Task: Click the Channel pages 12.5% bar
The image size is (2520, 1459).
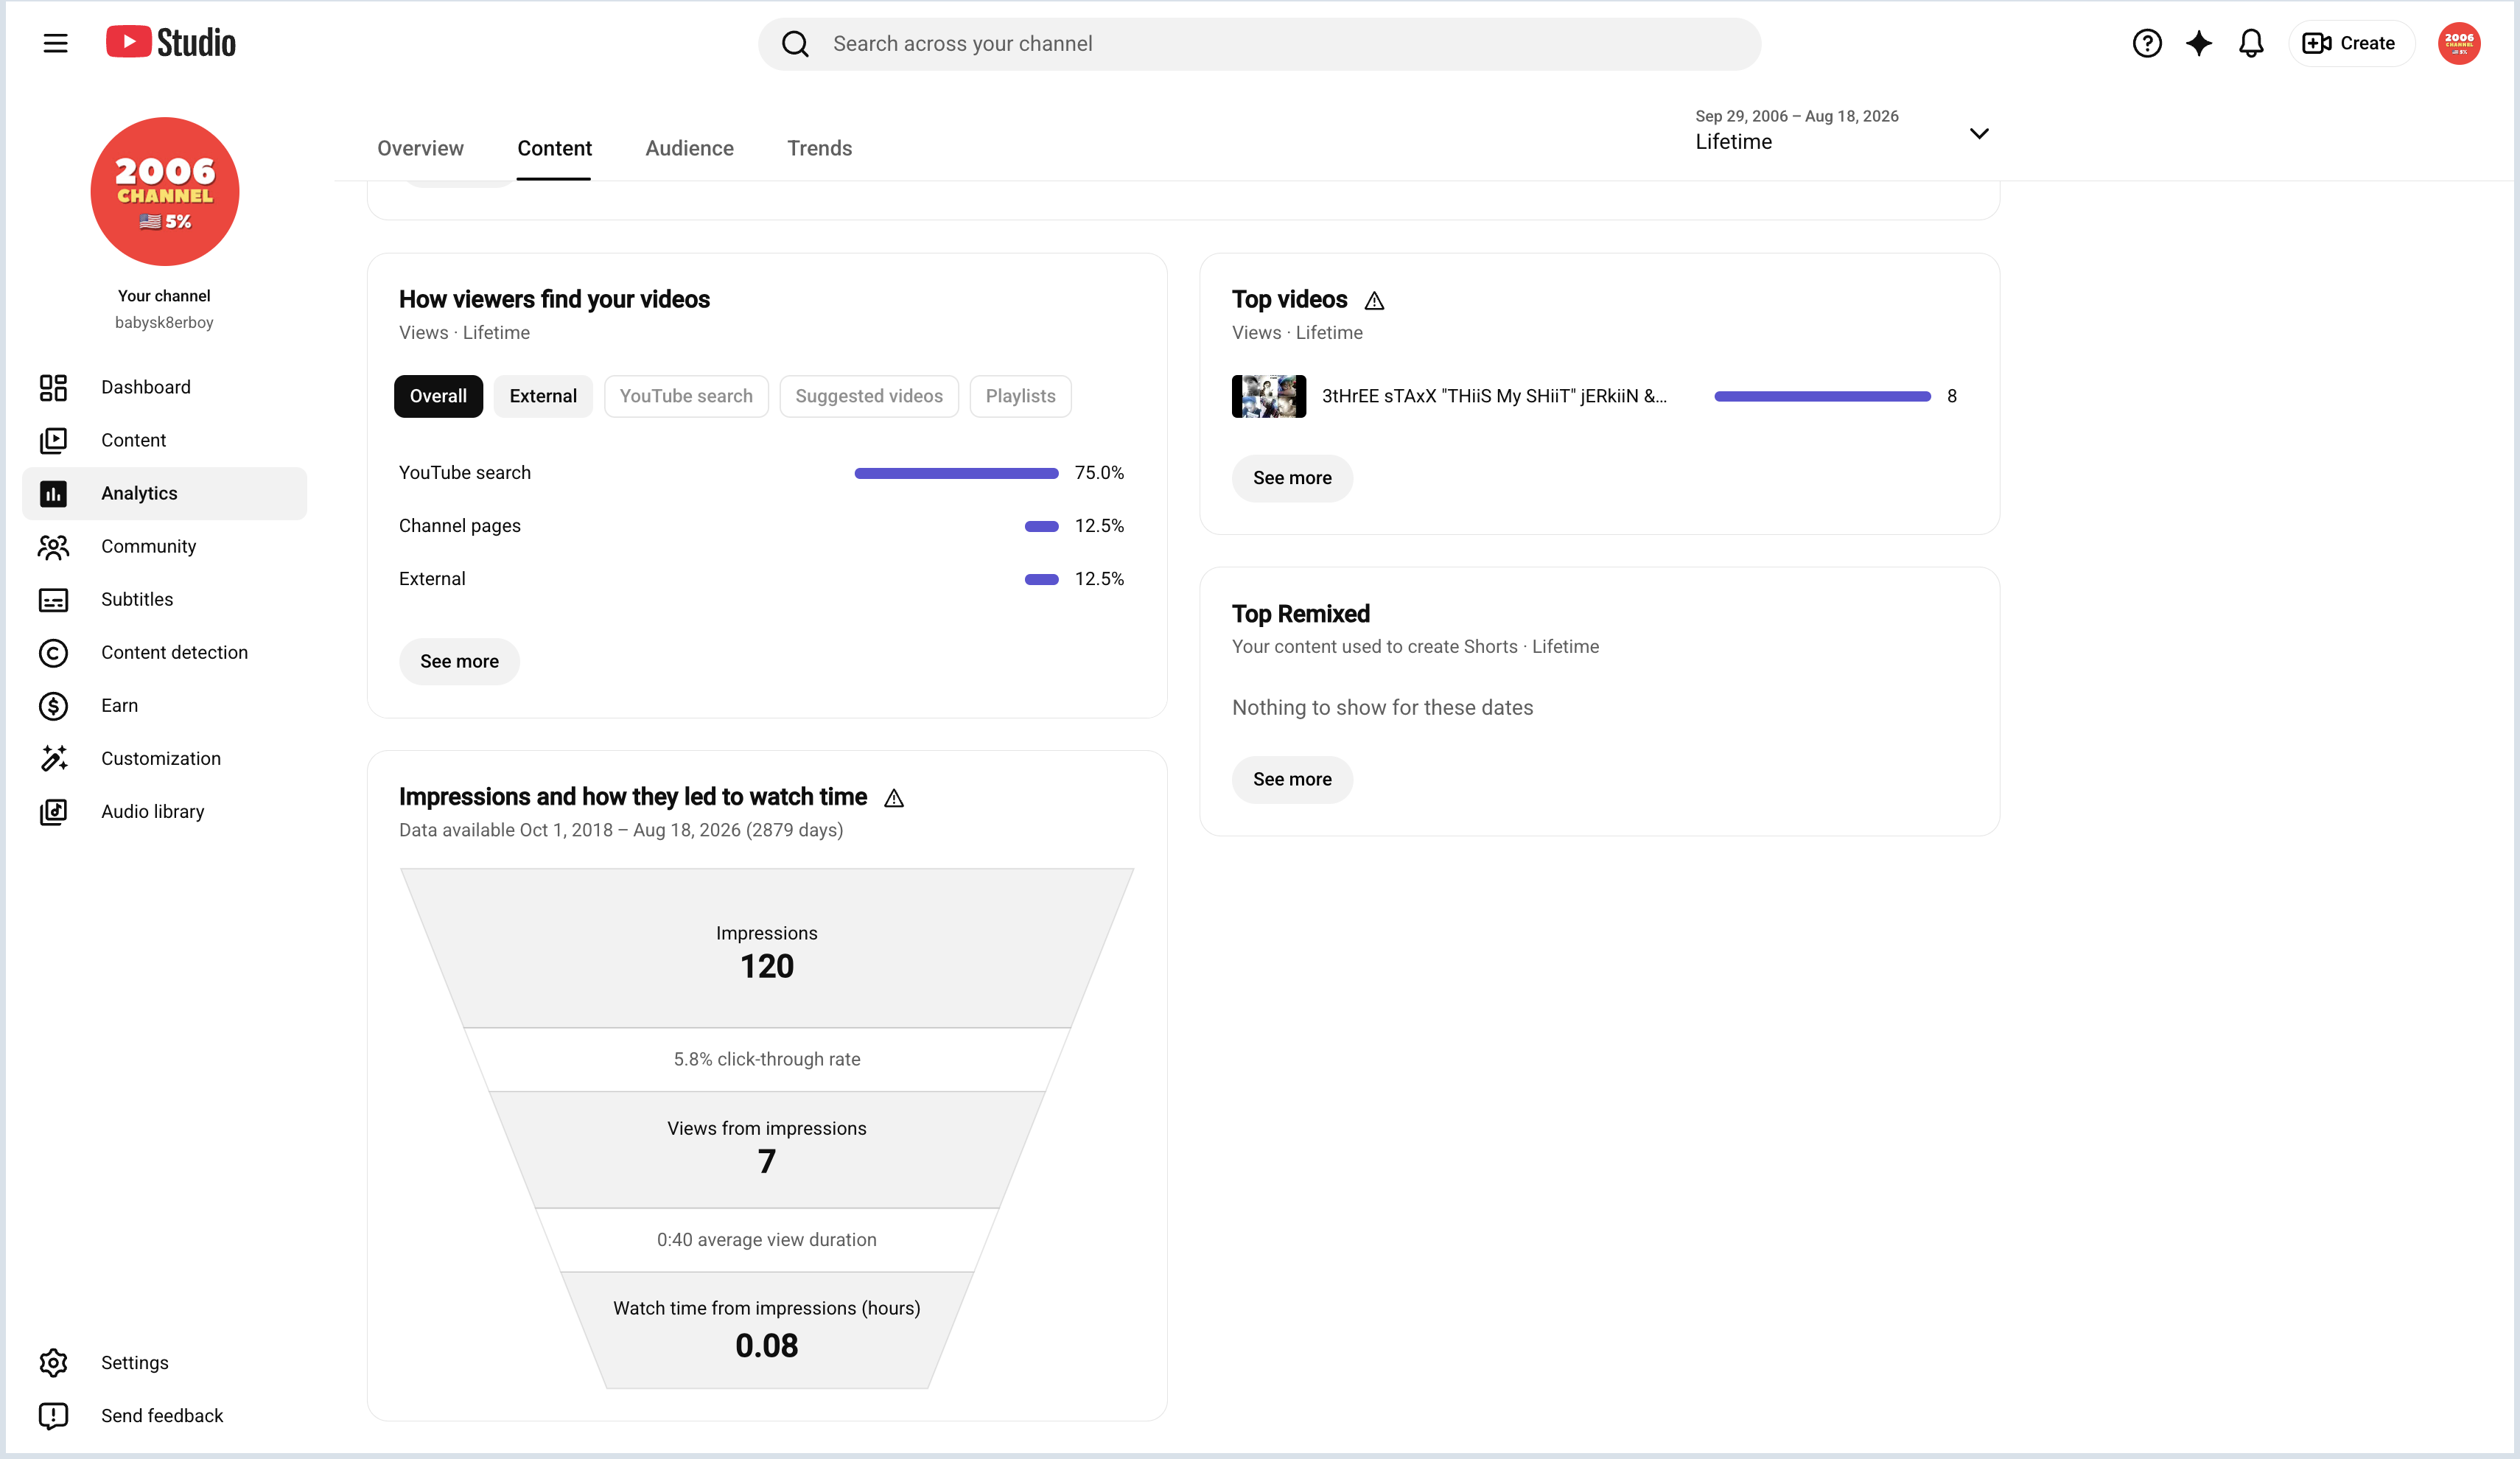Action: pyautogui.click(x=1041, y=526)
